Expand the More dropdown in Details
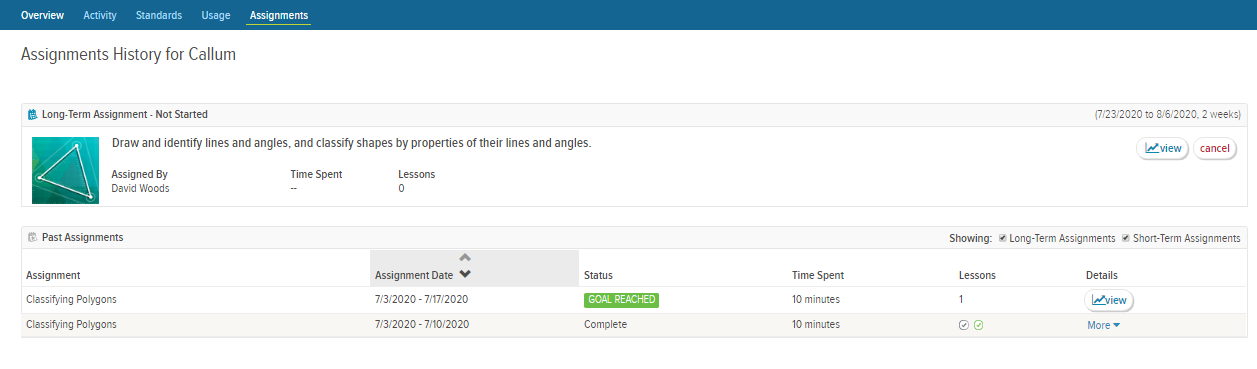The image size is (1257, 369). coord(1103,325)
